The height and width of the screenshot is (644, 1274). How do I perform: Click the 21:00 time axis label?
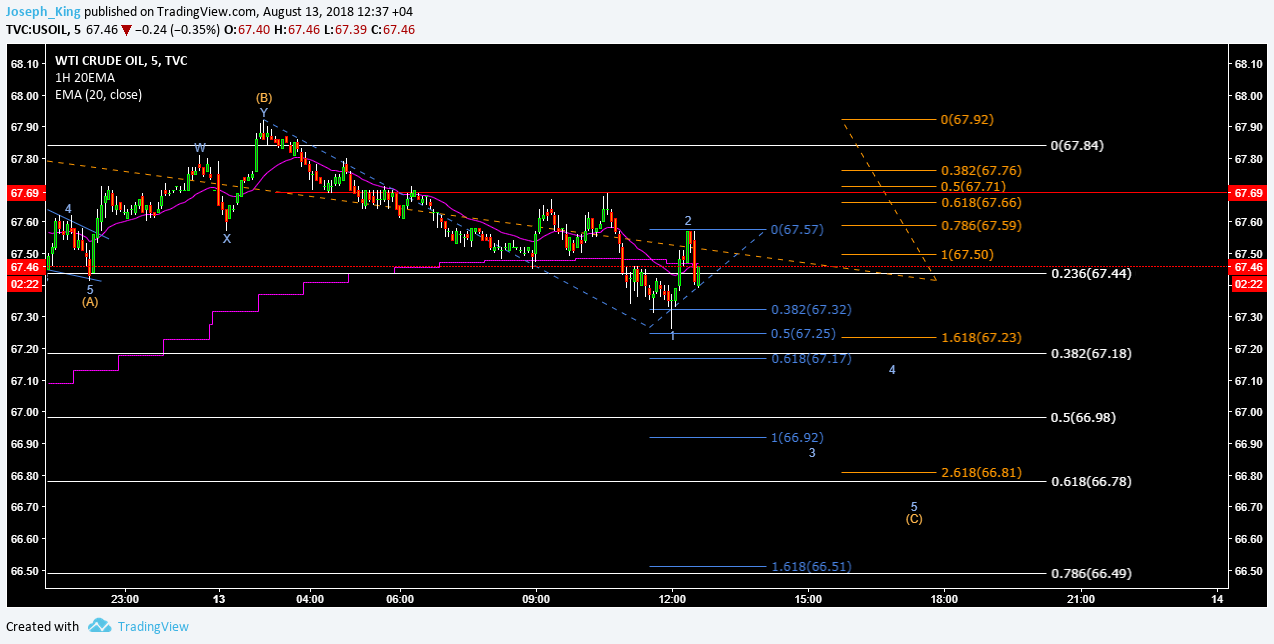point(1080,599)
